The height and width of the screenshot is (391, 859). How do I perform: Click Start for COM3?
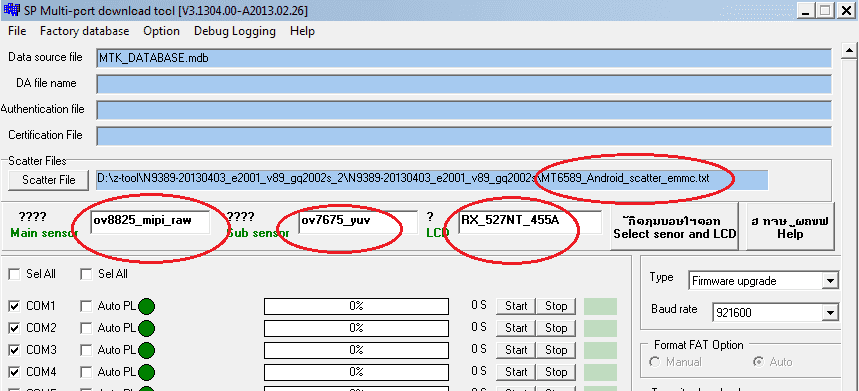516,350
